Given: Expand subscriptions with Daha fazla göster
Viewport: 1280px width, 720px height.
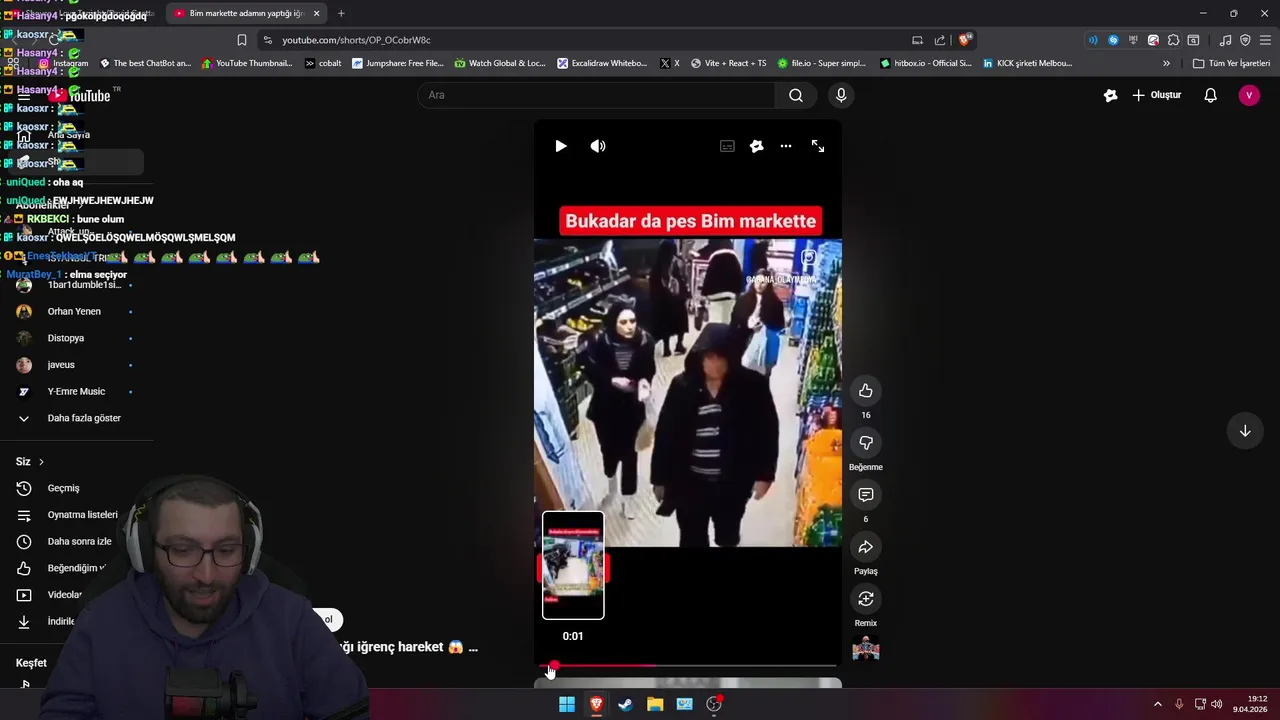Looking at the screenshot, I should [x=84, y=418].
